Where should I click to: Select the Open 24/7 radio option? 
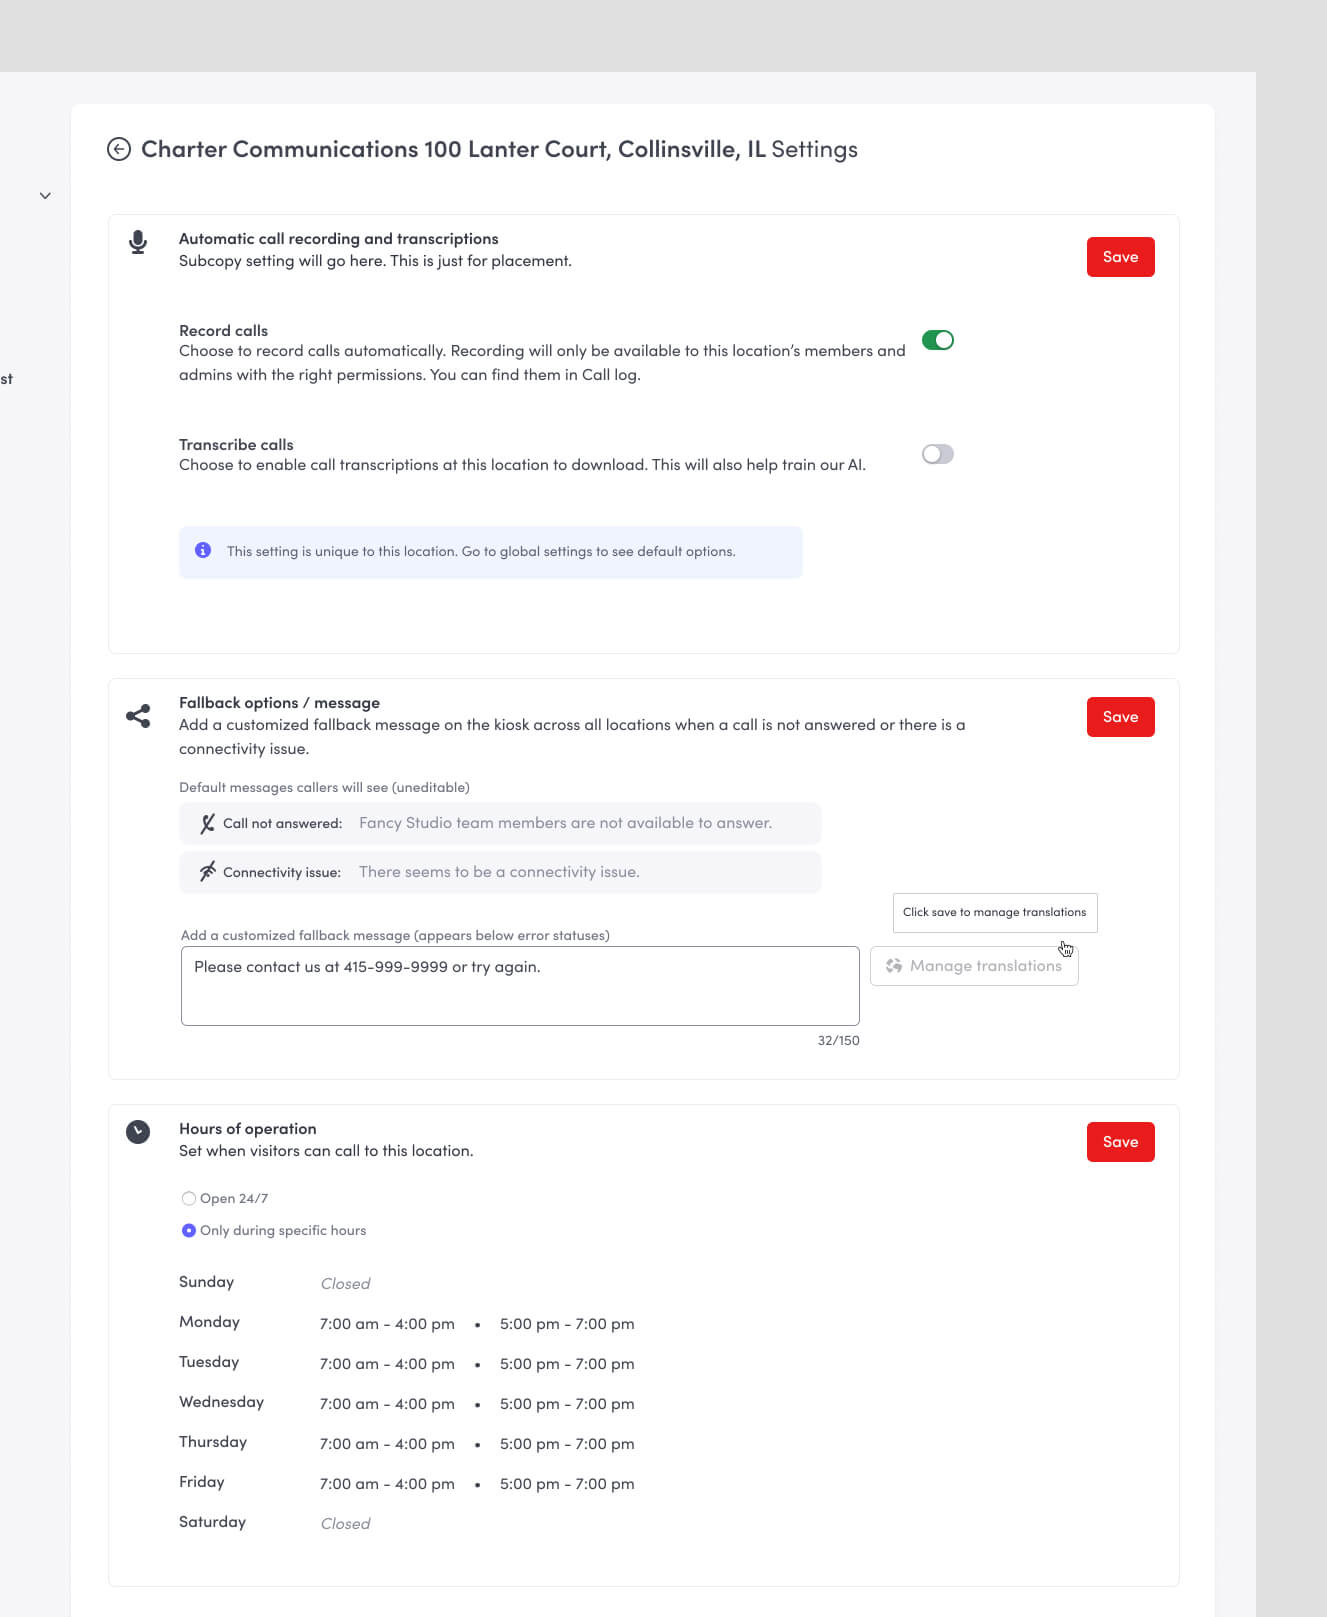(x=189, y=1198)
